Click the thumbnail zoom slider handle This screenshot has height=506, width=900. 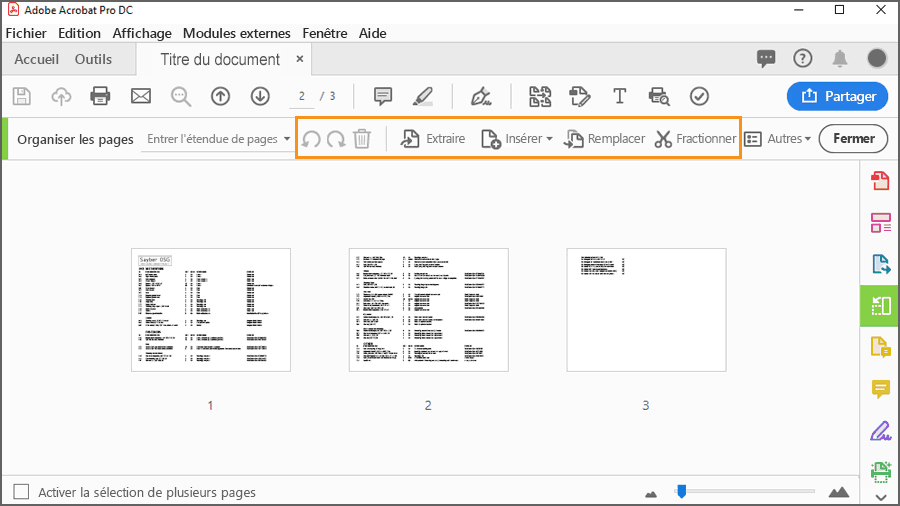[x=681, y=491]
